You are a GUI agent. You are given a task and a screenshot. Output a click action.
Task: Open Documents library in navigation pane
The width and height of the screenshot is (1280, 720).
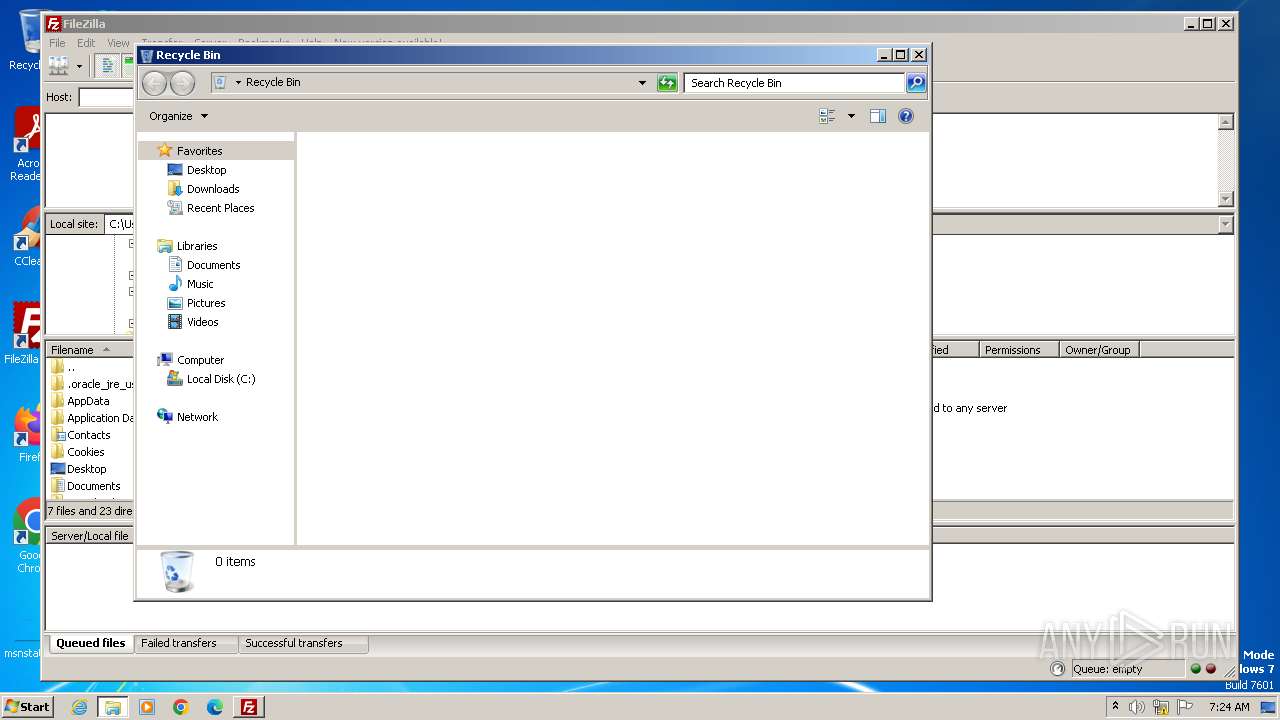point(213,265)
